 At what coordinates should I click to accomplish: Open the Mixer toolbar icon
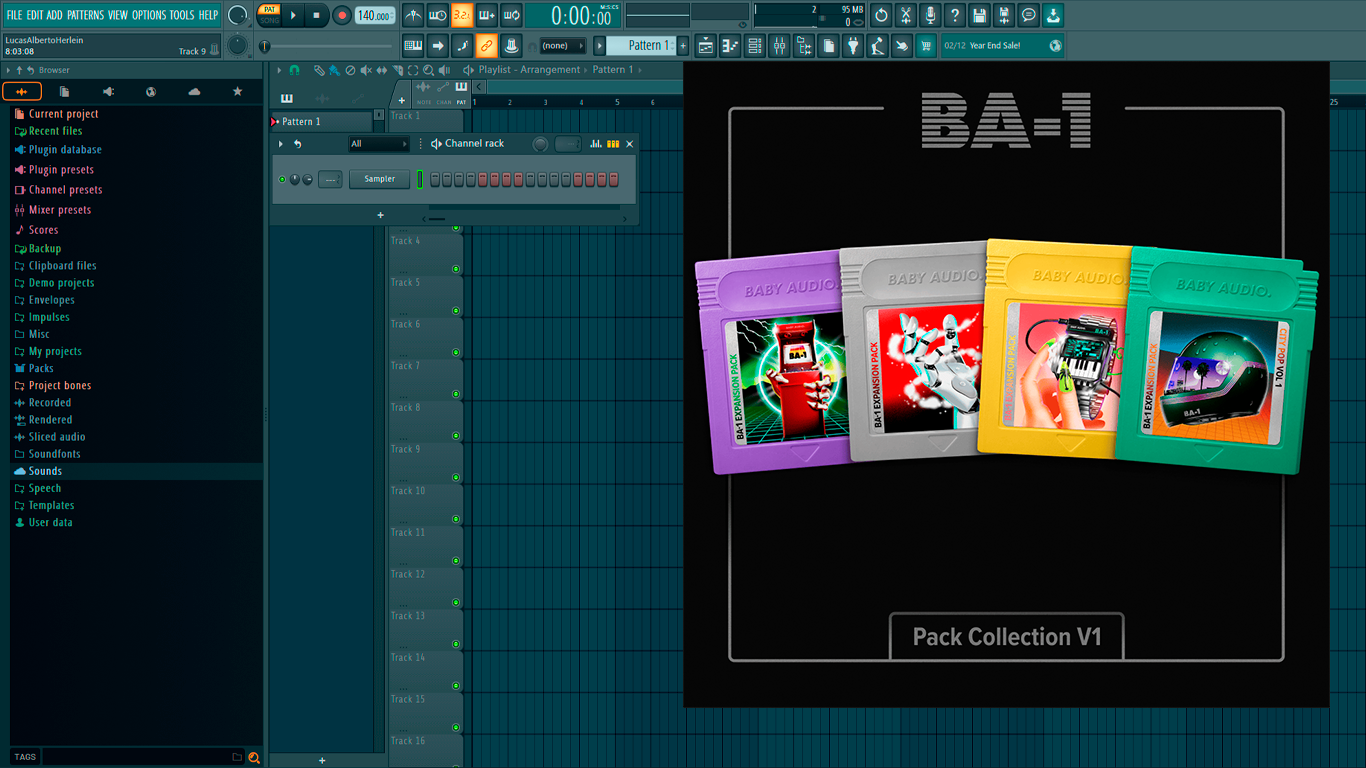coord(779,45)
